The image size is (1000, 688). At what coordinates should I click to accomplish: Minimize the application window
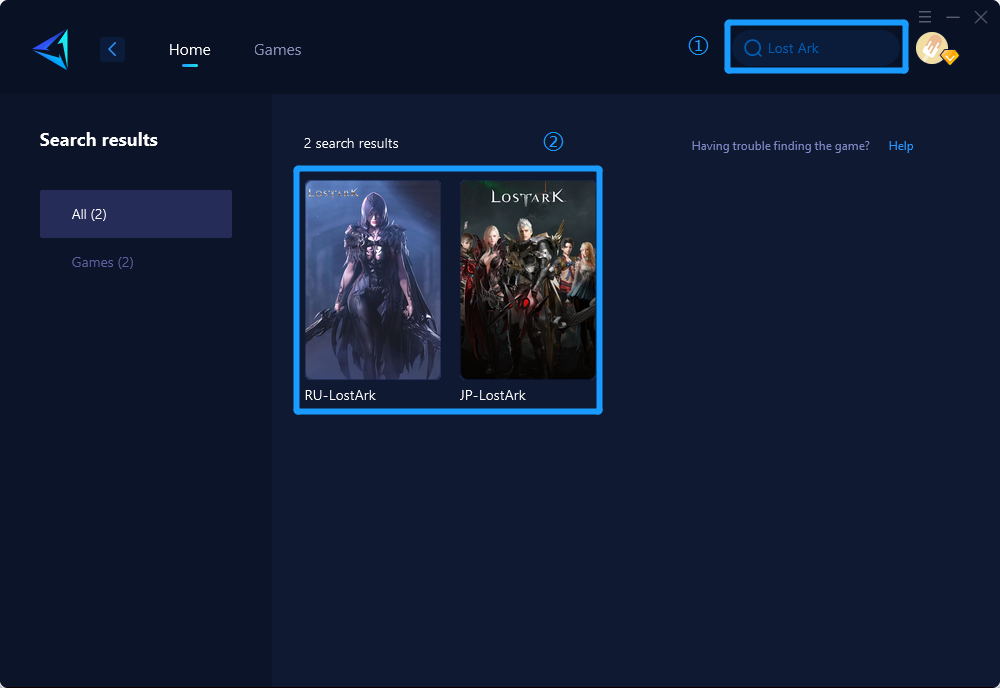pos(953,17)
